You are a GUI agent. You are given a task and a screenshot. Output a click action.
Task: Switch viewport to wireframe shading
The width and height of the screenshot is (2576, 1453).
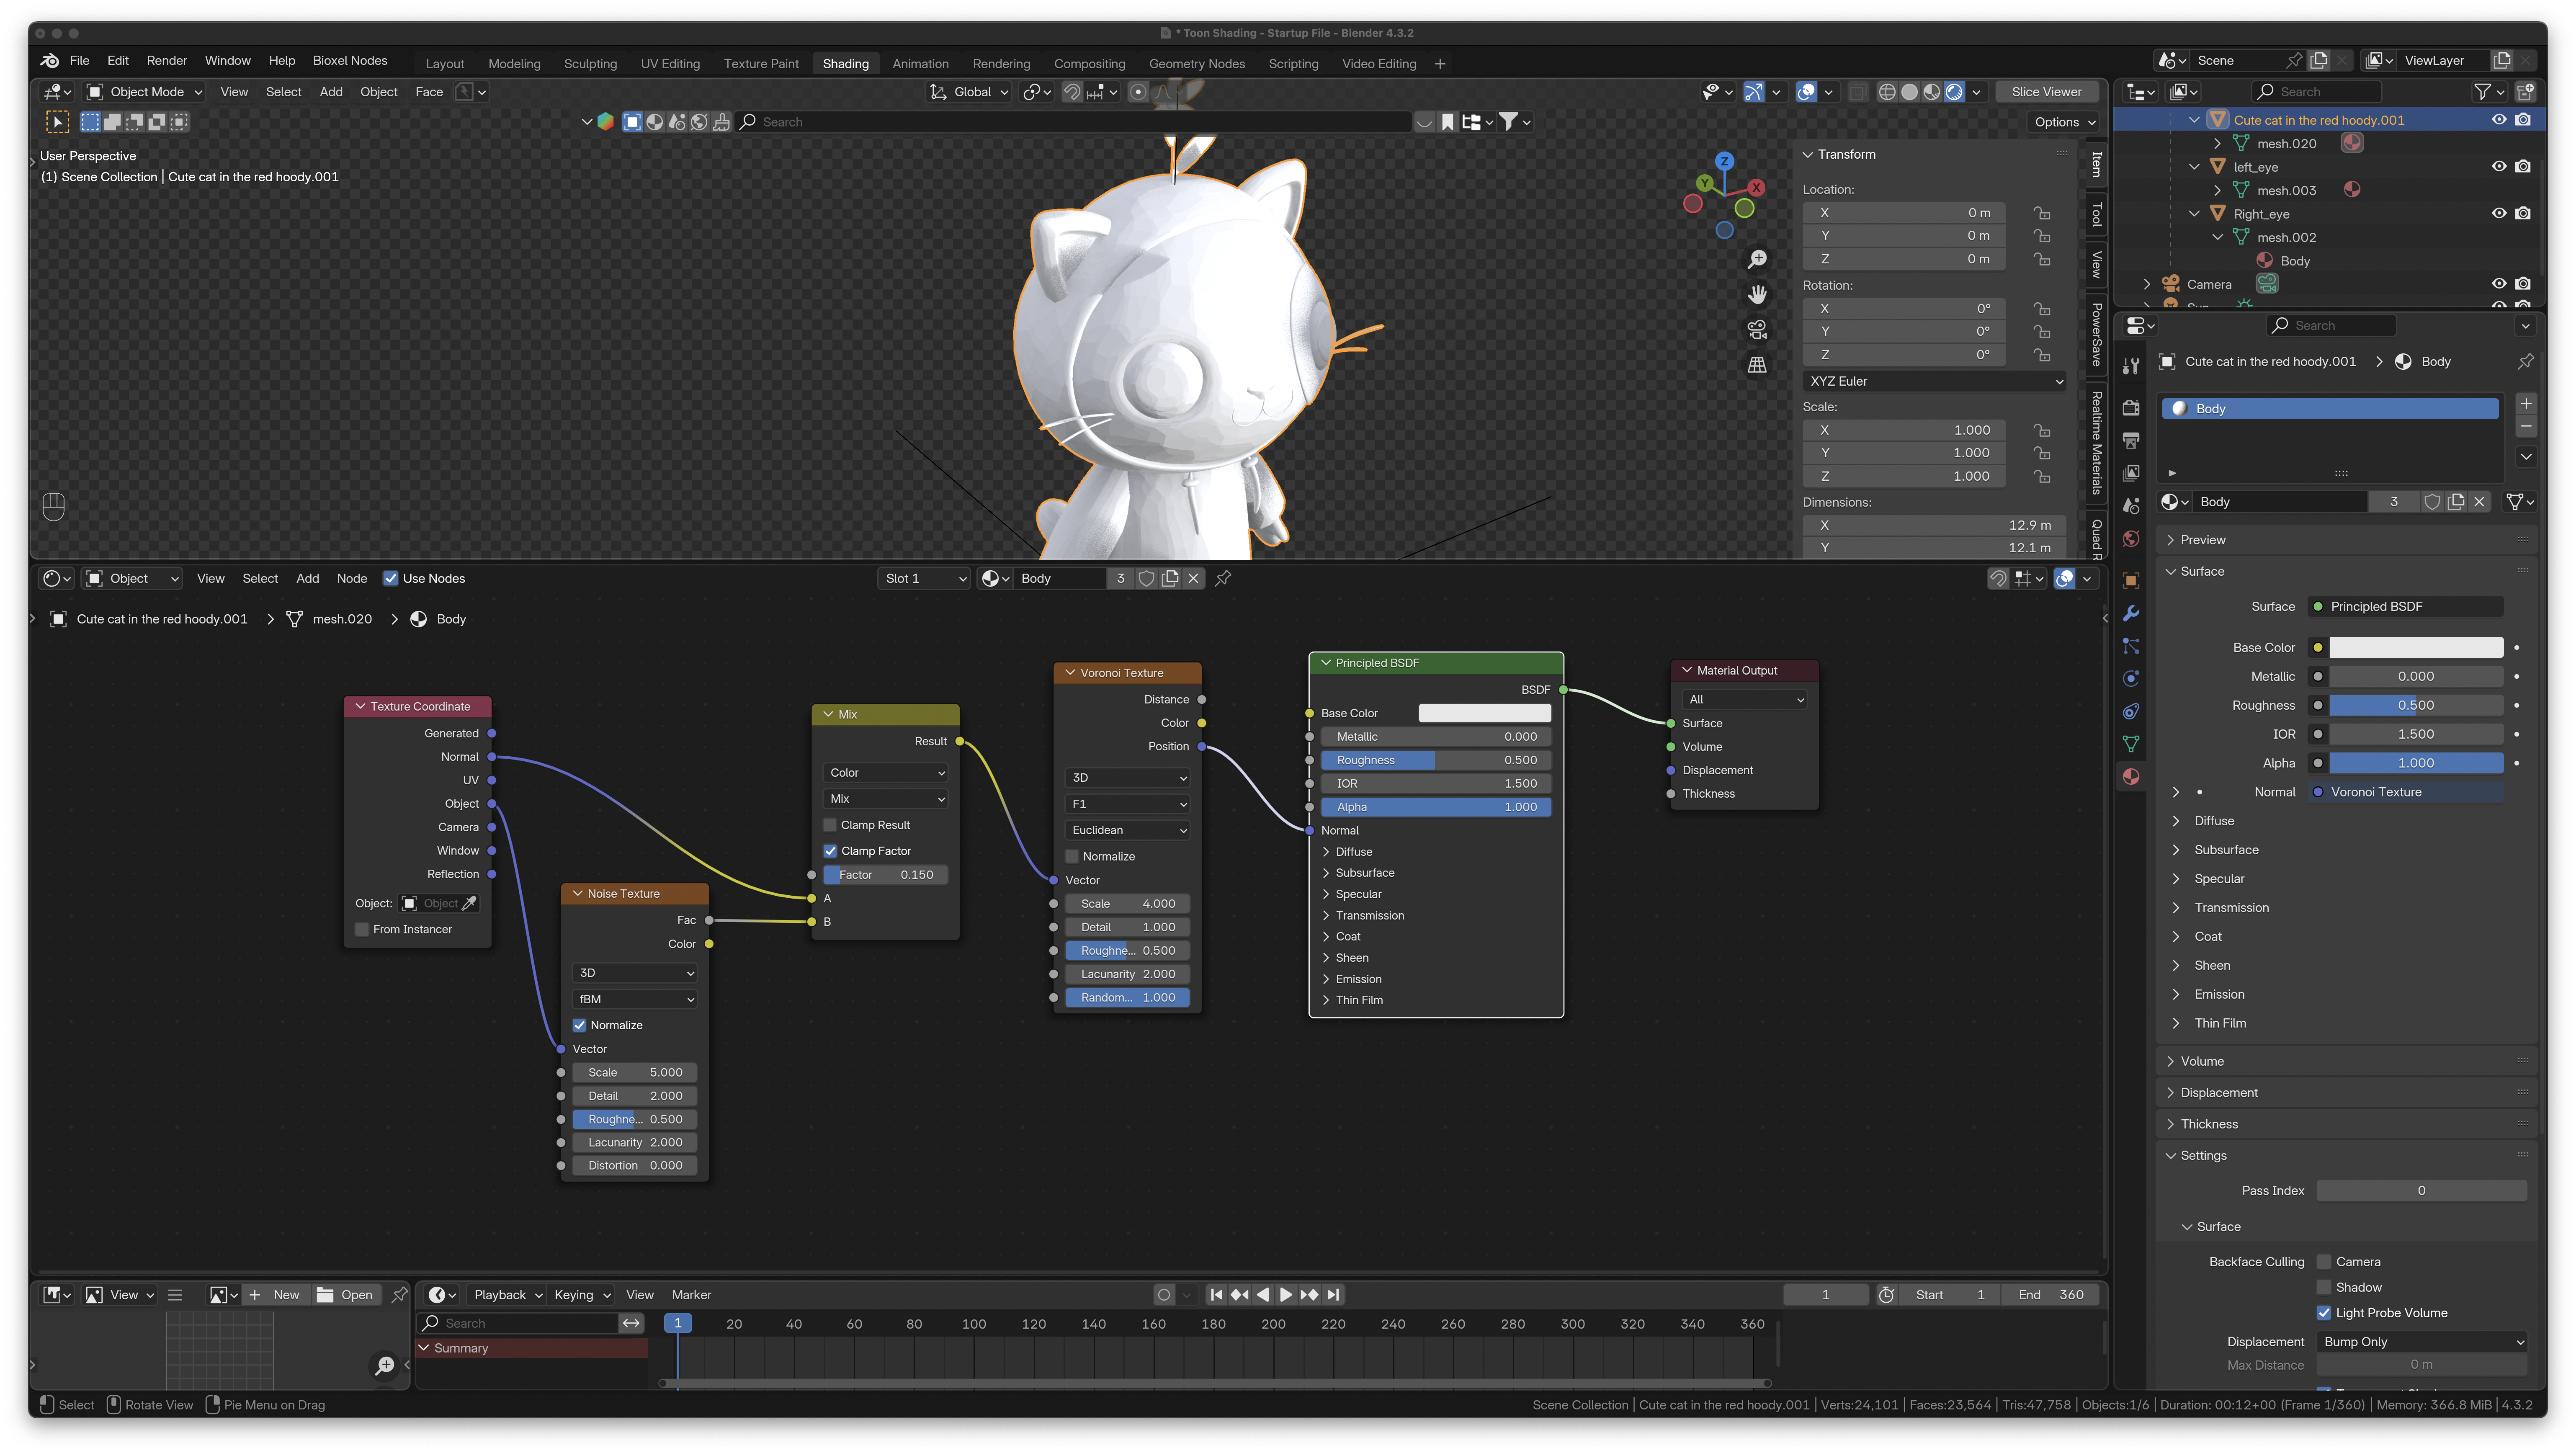[x=1887, y=92]
